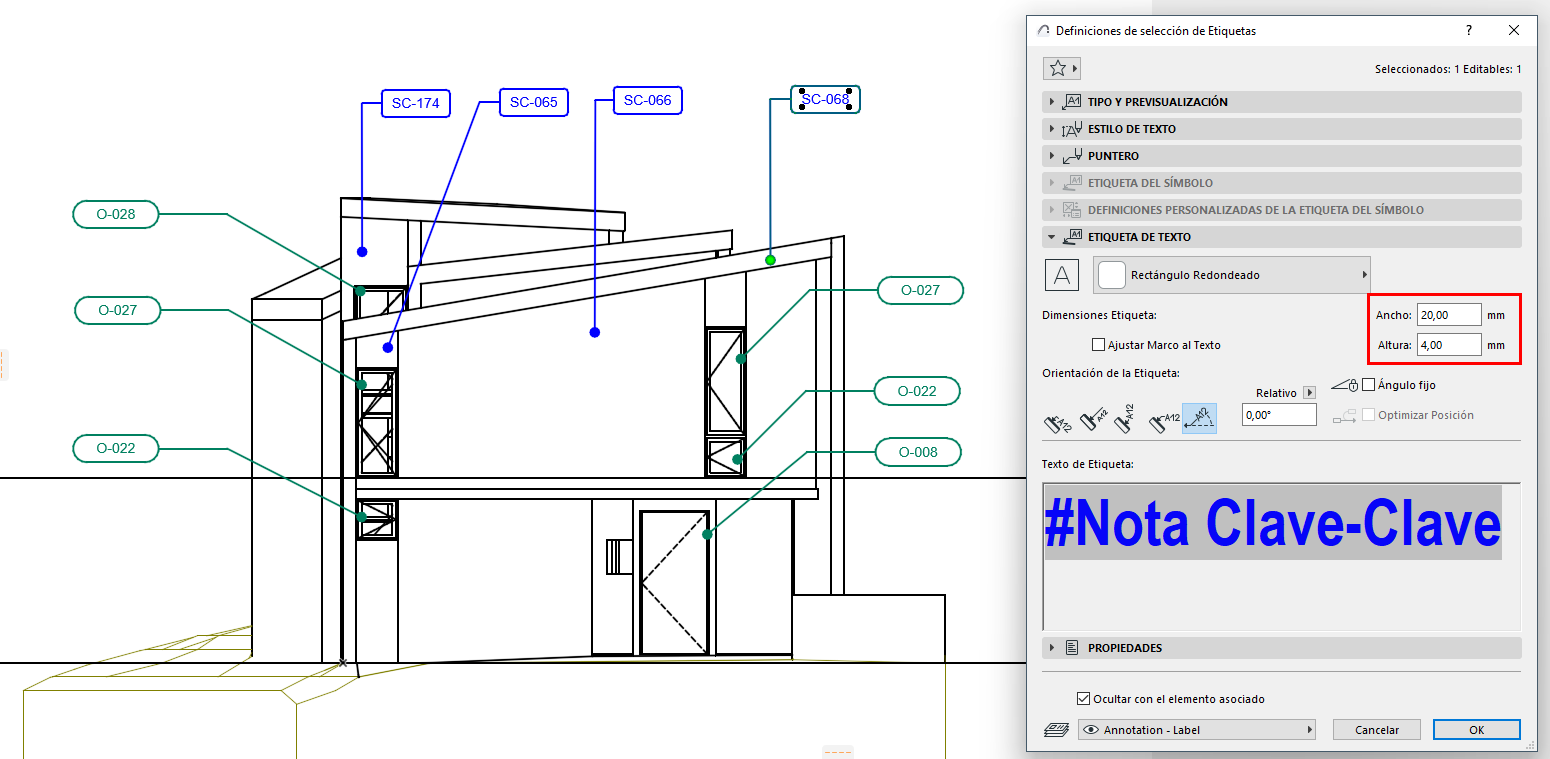The height and width of the screenshot is (759, 1550).
Task: Click the fixed angle lock icon
Action: coord(1345,385)
